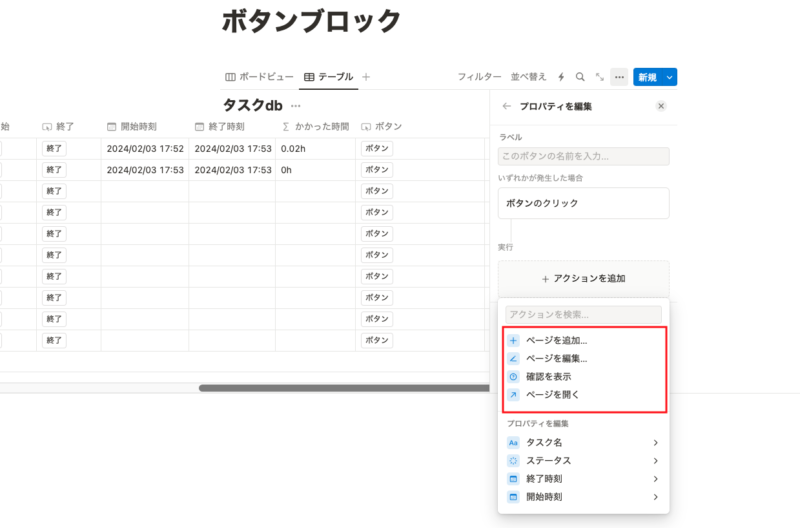Select the ステータス property entry
This screenshot has width=800, height=528.
pos(584,461)
